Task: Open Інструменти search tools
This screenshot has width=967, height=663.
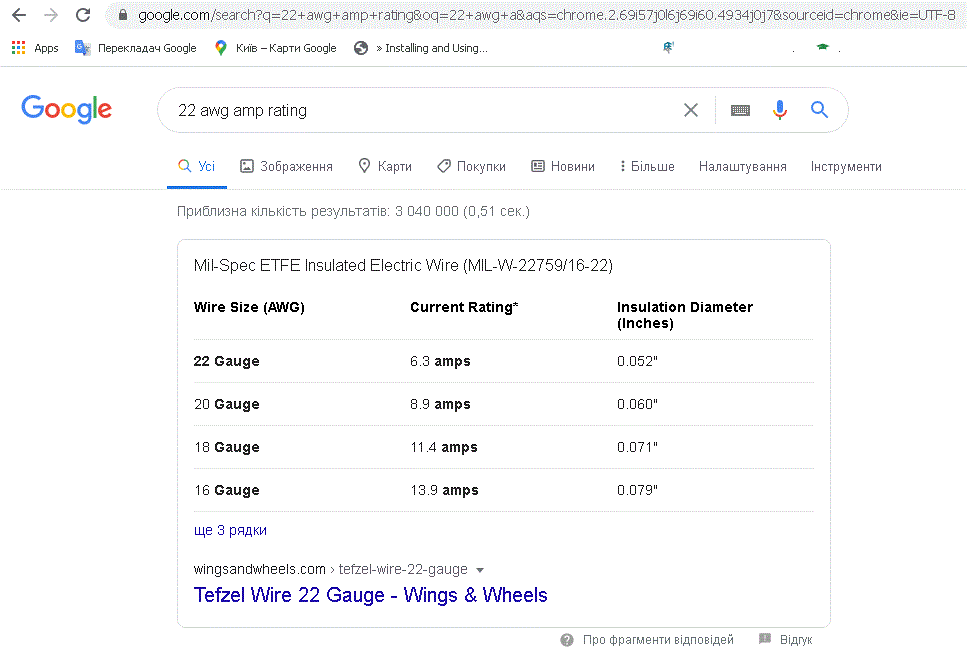Action: click(x=846, y=167)
